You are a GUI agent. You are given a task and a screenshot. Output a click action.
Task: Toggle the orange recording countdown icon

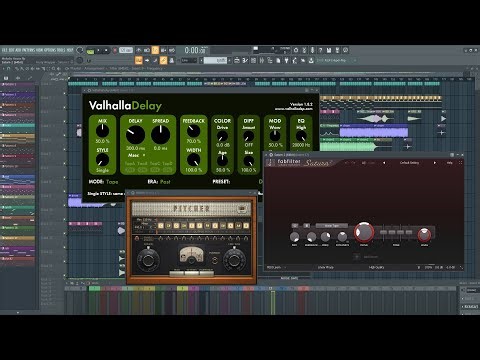point(155,50)
